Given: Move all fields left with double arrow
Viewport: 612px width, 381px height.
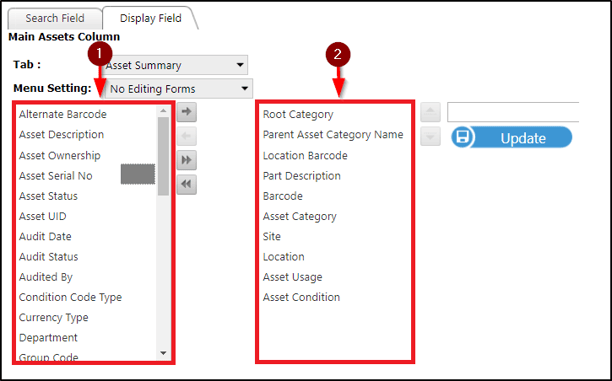Looking at the screenshot, I should tap(187, 184).
